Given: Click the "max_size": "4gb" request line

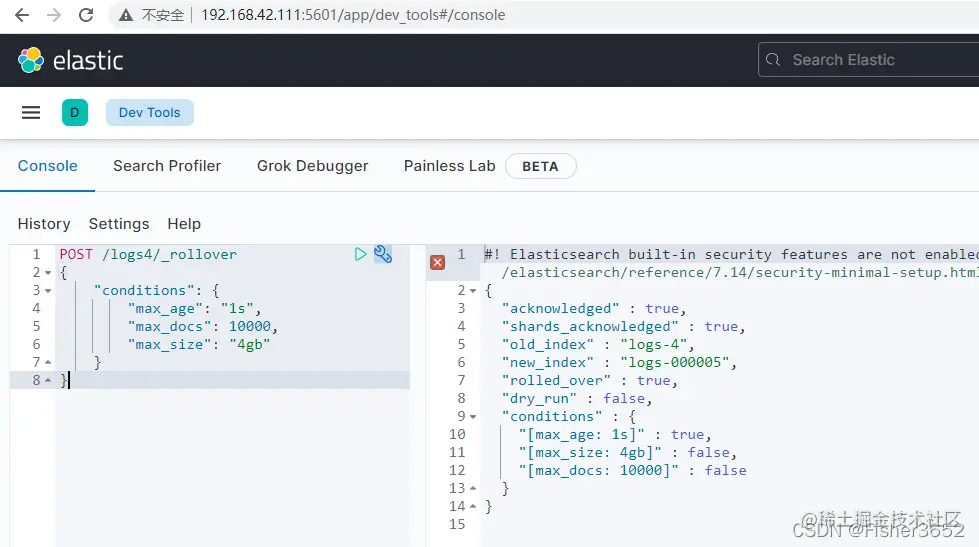Looking at the screenshot, I should click(199, 345).
